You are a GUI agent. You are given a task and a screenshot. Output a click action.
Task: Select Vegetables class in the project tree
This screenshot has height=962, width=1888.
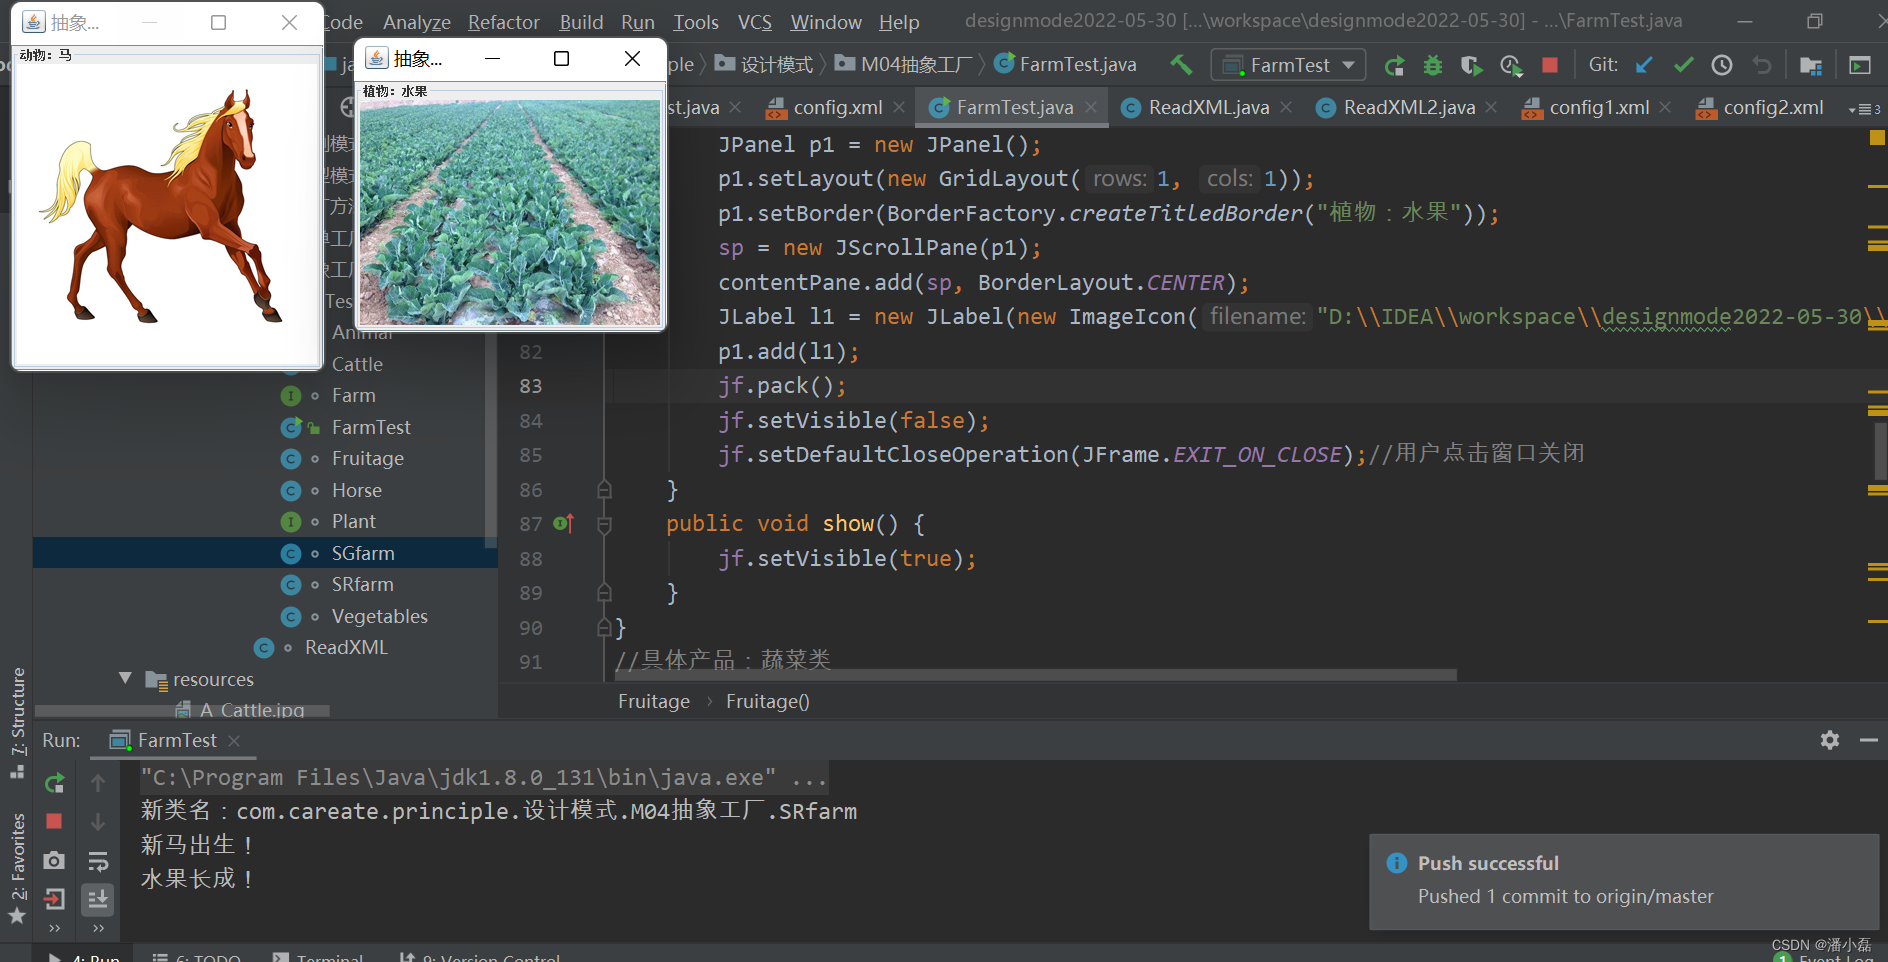380,616
